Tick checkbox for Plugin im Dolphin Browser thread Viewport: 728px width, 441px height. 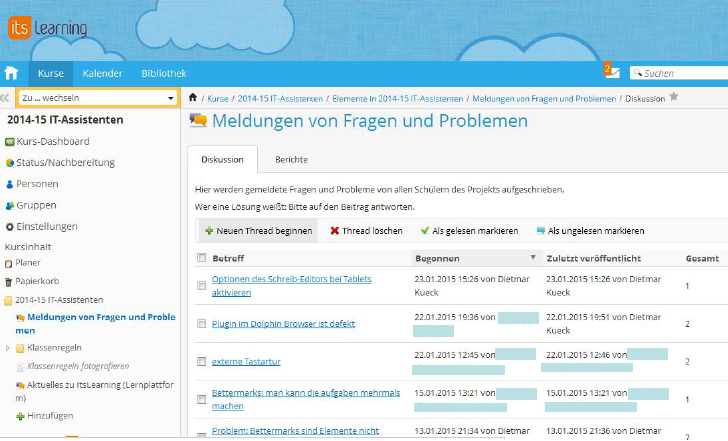[202, 324]
